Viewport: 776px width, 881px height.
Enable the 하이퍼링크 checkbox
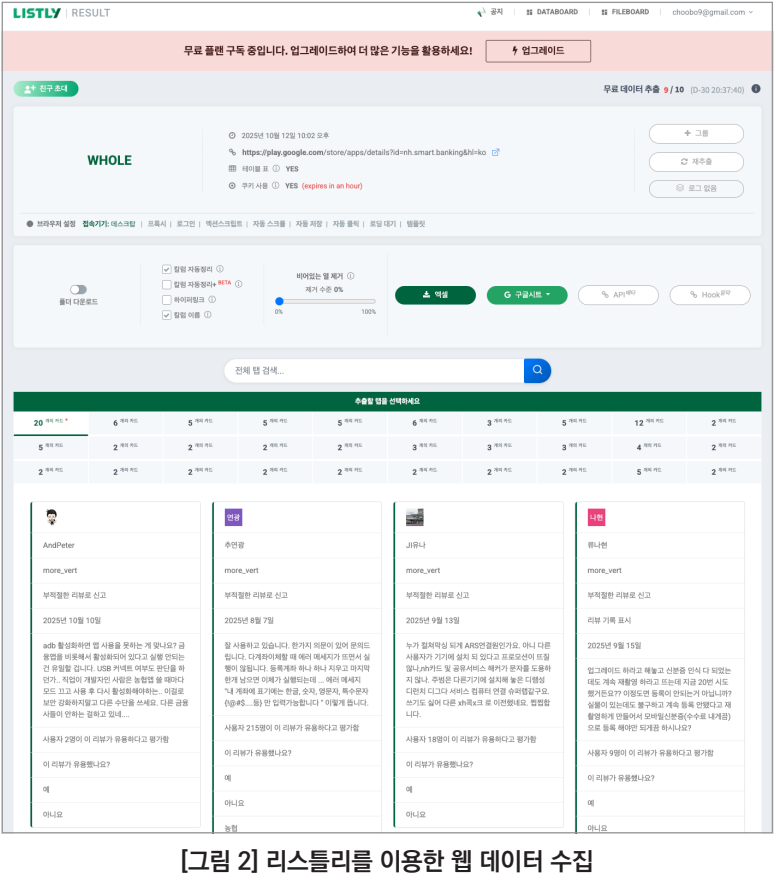tap(166, 299)
